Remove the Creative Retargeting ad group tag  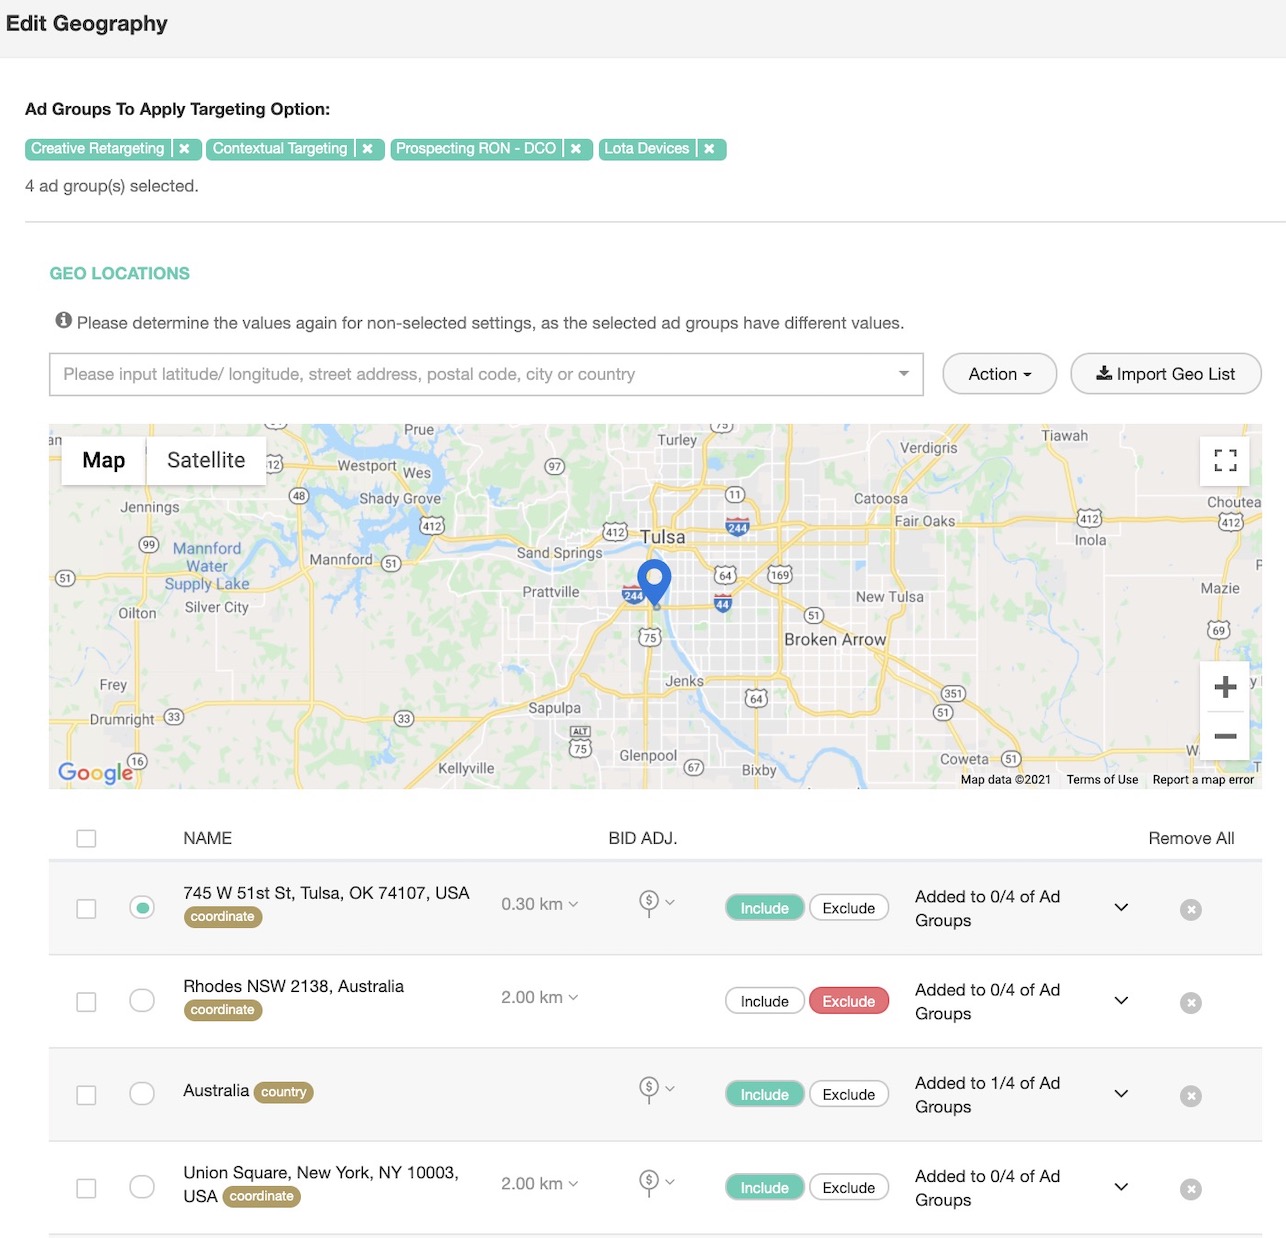[x=185, y=149]
